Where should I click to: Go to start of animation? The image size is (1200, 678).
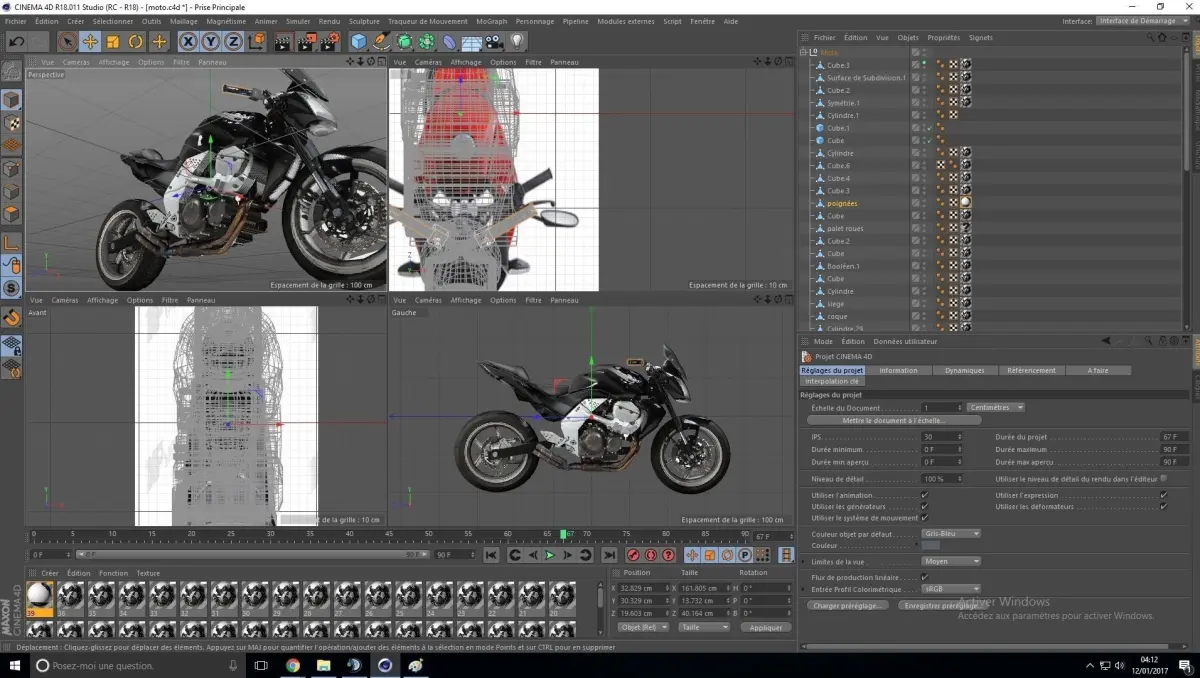point(491,555)
